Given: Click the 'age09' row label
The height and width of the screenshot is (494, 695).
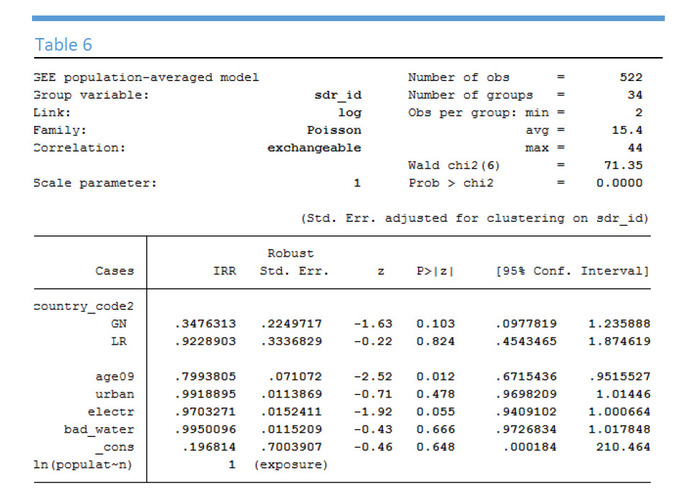Looking at the screenshot, I should pos(114,377).
